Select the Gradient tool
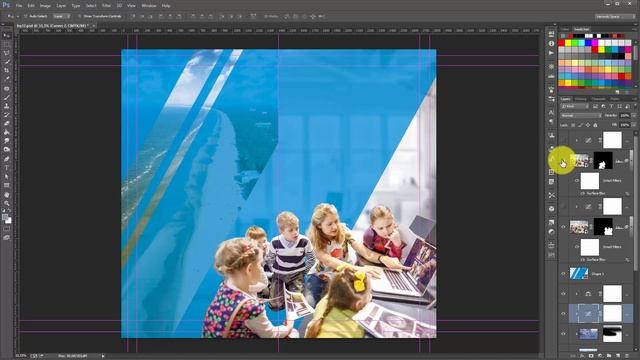The image size is (640, 360). point(7,132)
